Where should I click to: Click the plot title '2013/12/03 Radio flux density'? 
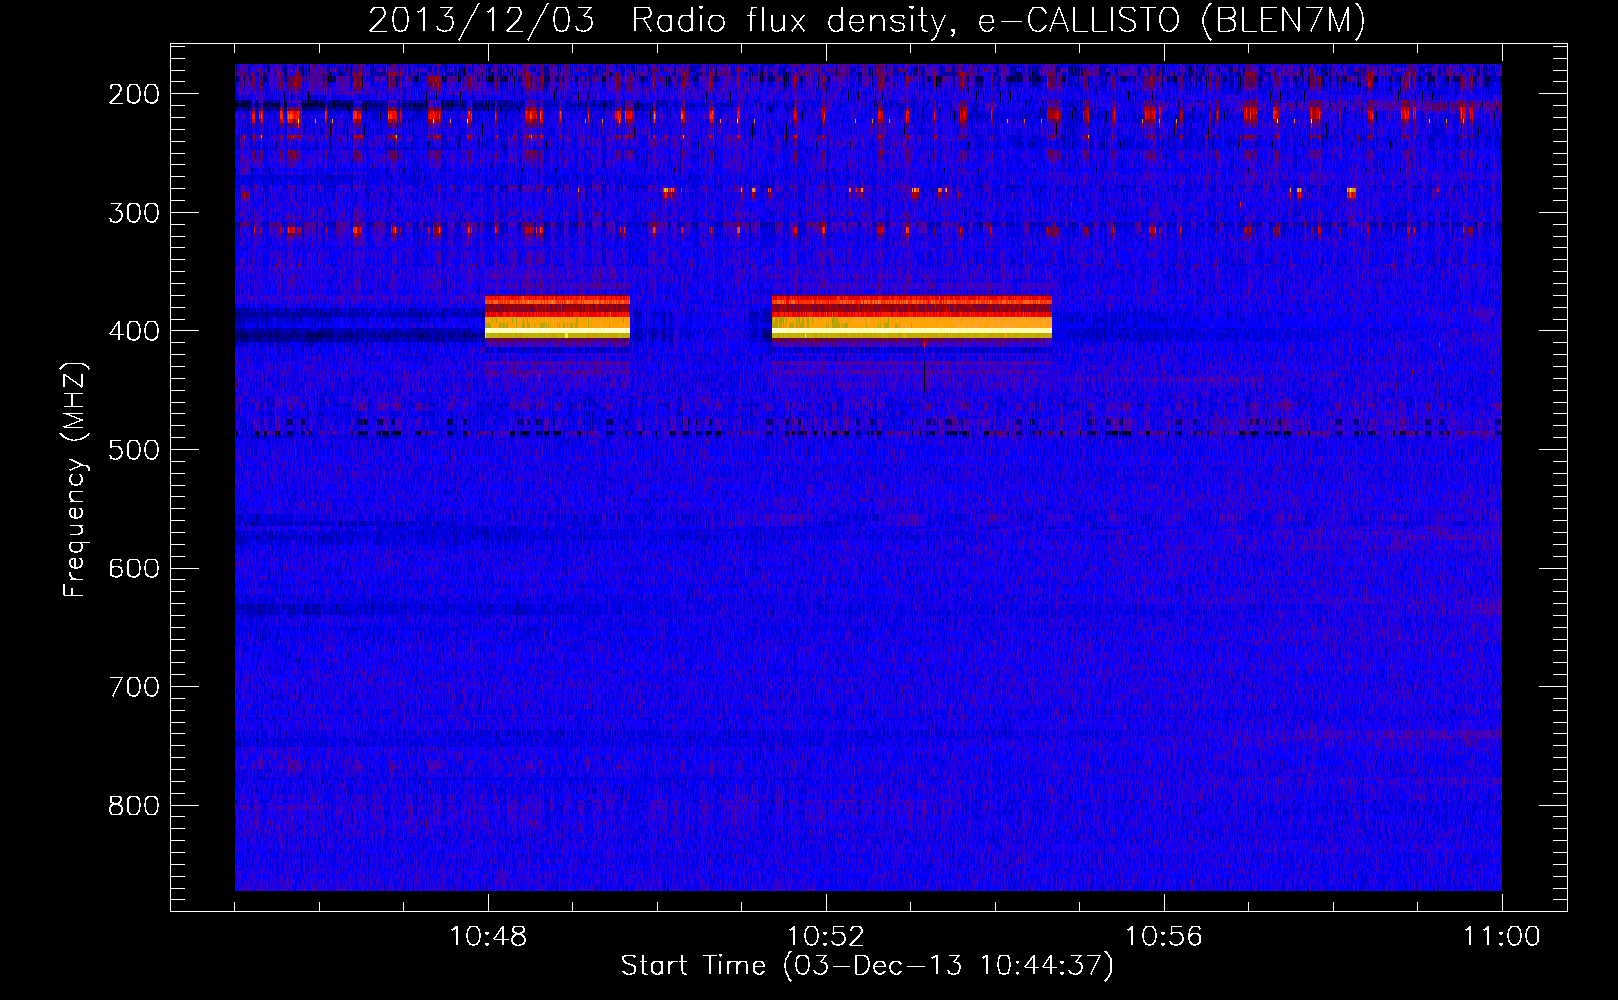(x=867, y=21)
